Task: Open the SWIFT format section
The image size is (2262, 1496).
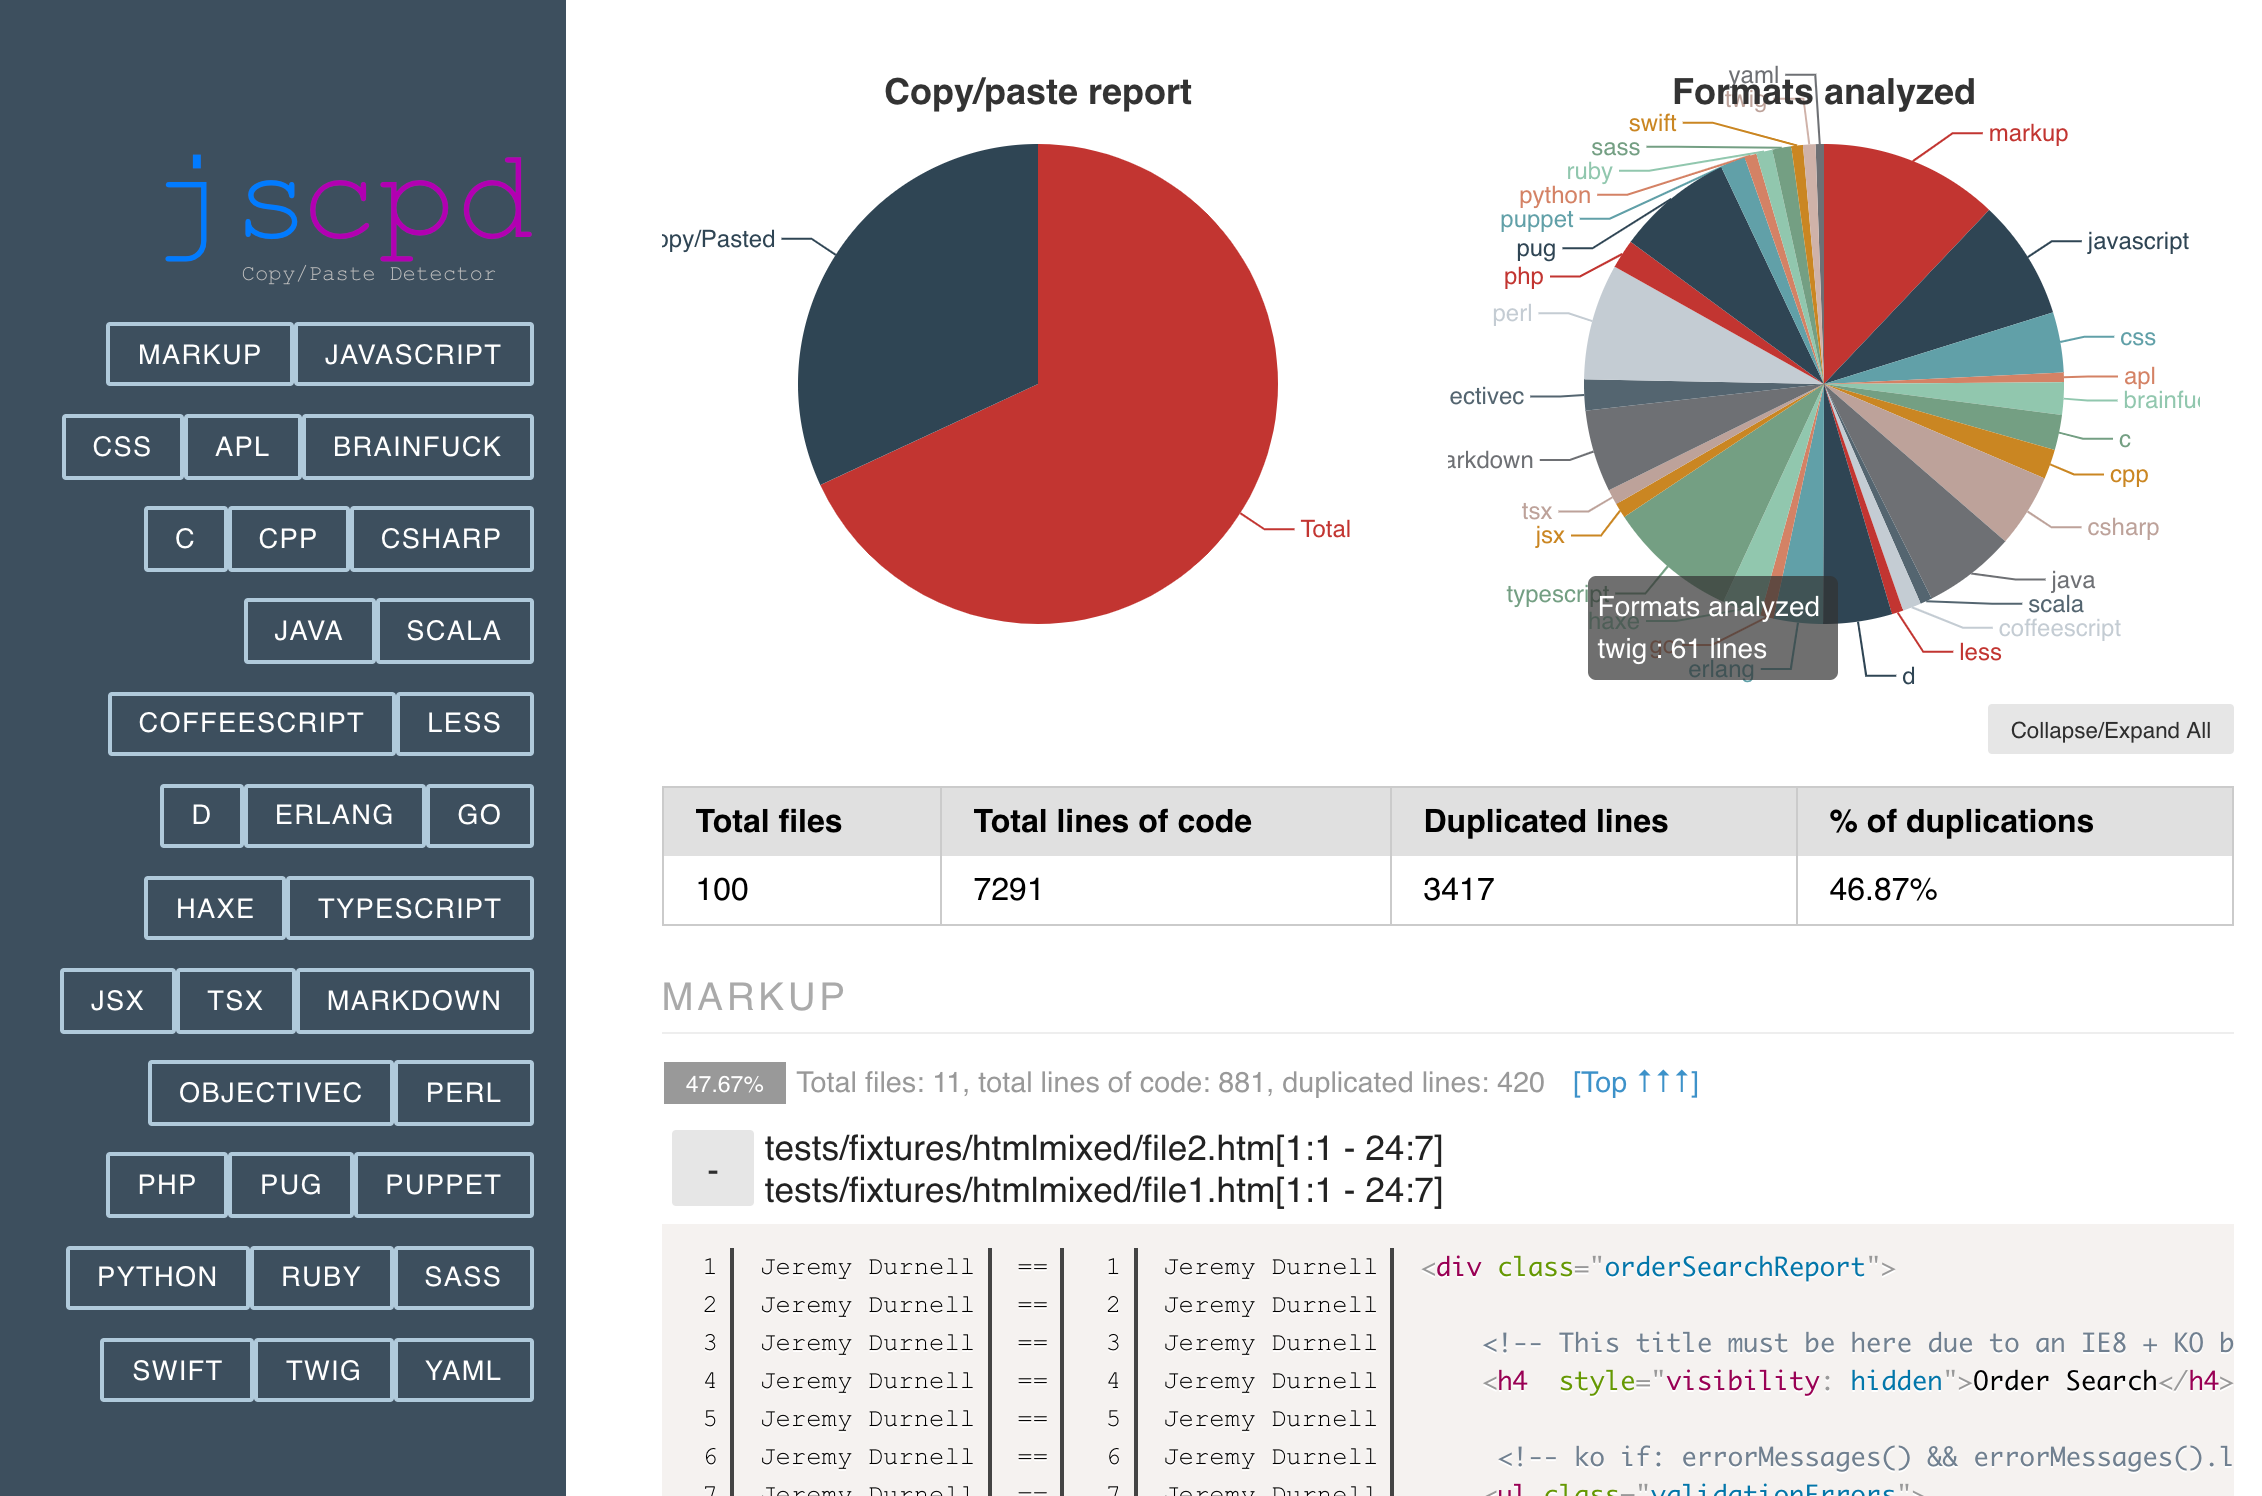Action: [177, 1370]
